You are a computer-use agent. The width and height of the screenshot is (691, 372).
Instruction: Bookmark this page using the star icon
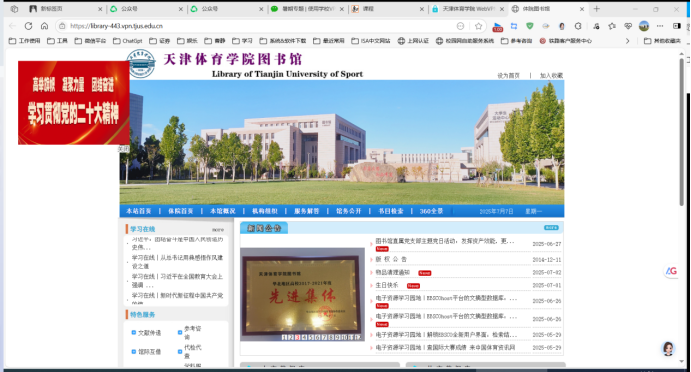click(479, 26)
